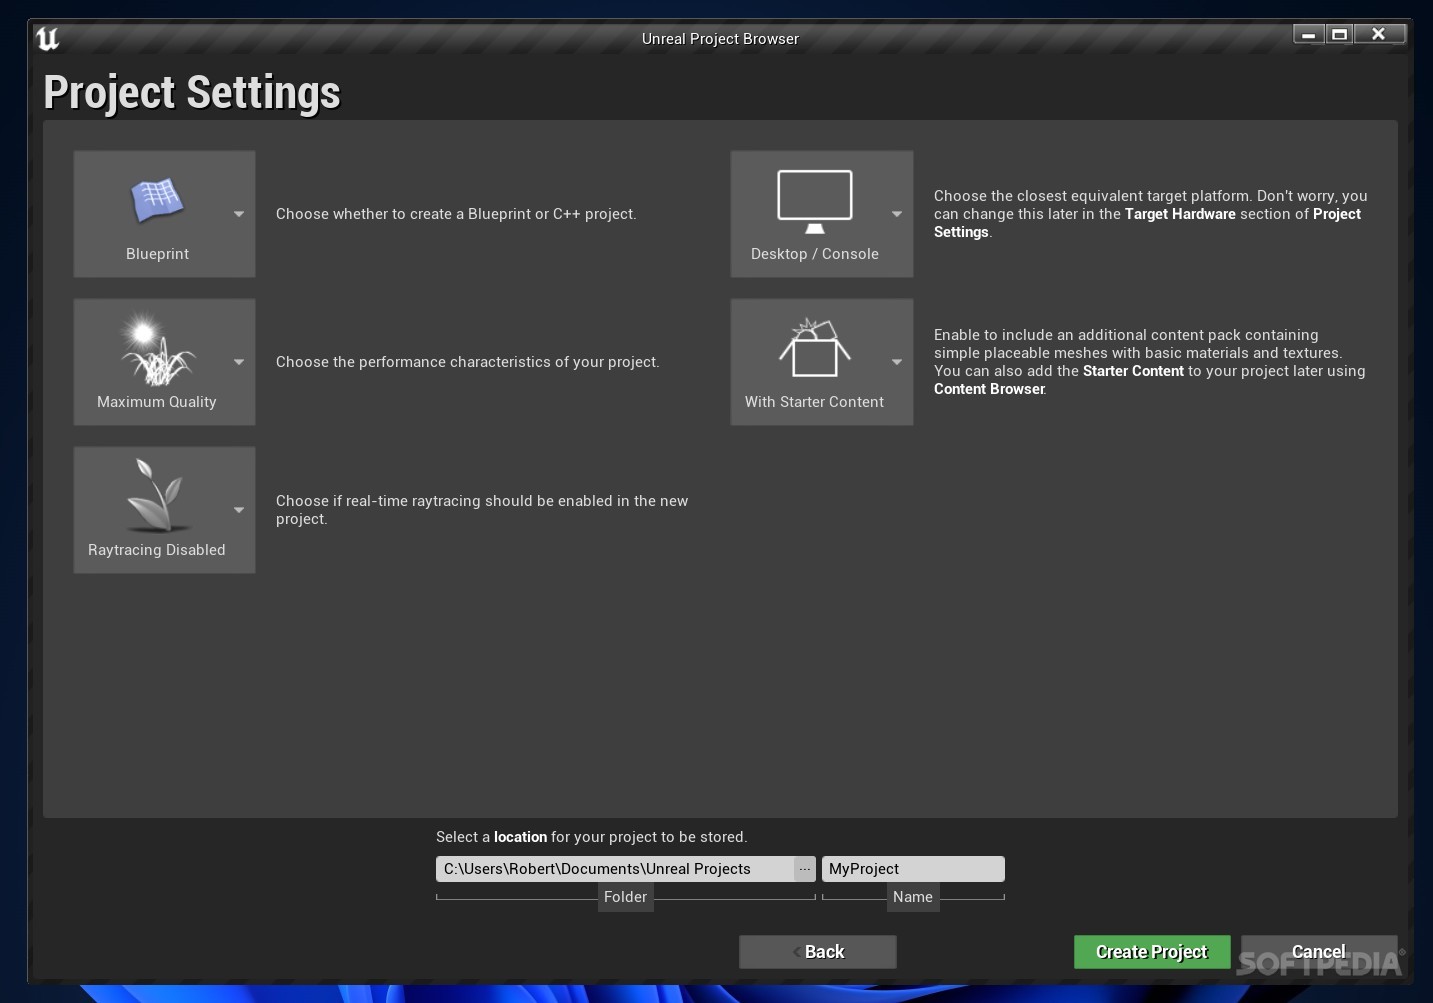Click the 'Unreal Project Browser' window title
Image resolution: width=1433 pixels, height=1003 pixels.
(720, 39)
